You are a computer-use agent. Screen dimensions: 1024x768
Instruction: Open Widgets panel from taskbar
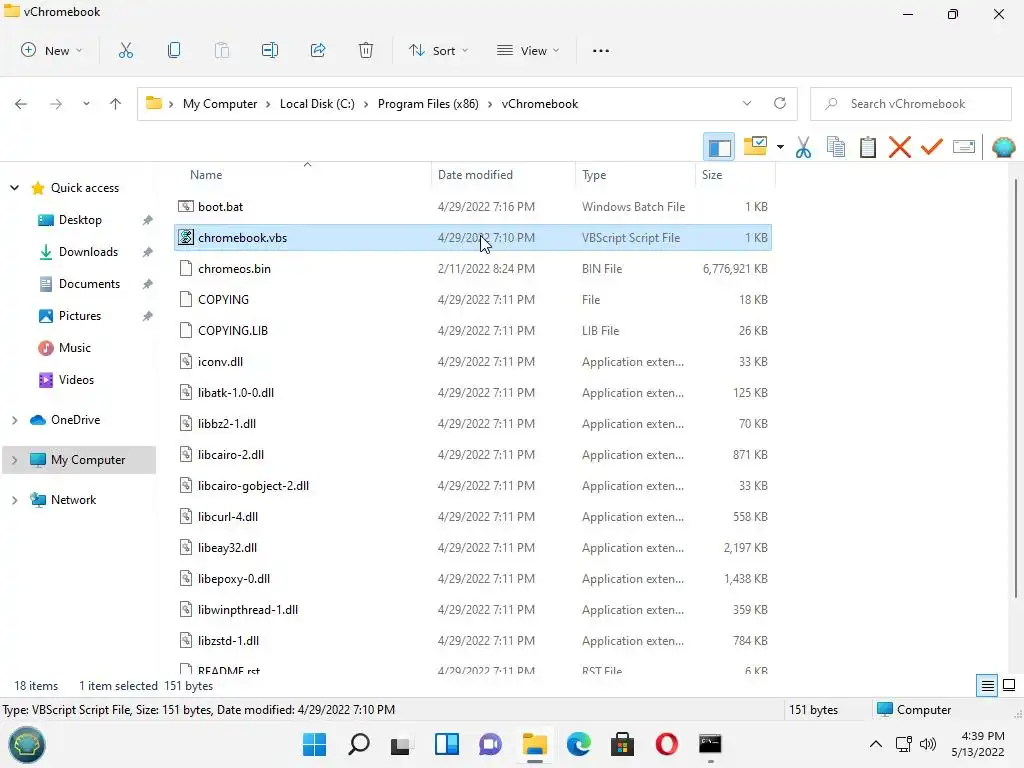pos(447,744)
